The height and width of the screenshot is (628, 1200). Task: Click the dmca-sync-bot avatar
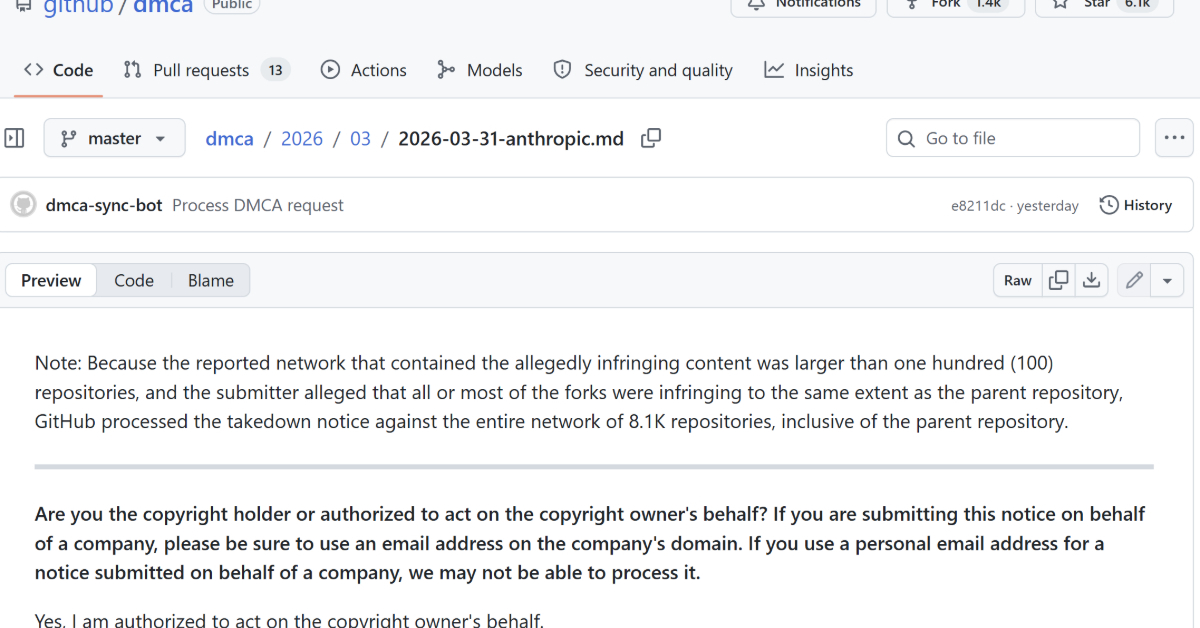coord(23,205)
